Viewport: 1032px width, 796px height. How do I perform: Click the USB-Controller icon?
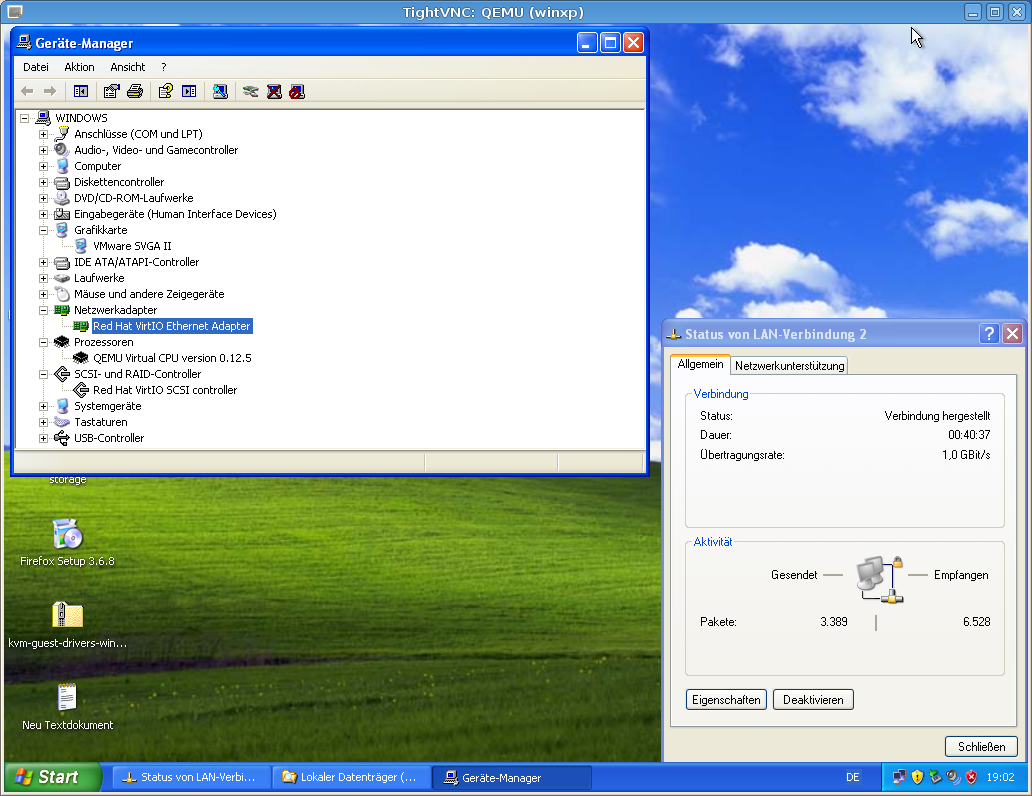(62, 438)
